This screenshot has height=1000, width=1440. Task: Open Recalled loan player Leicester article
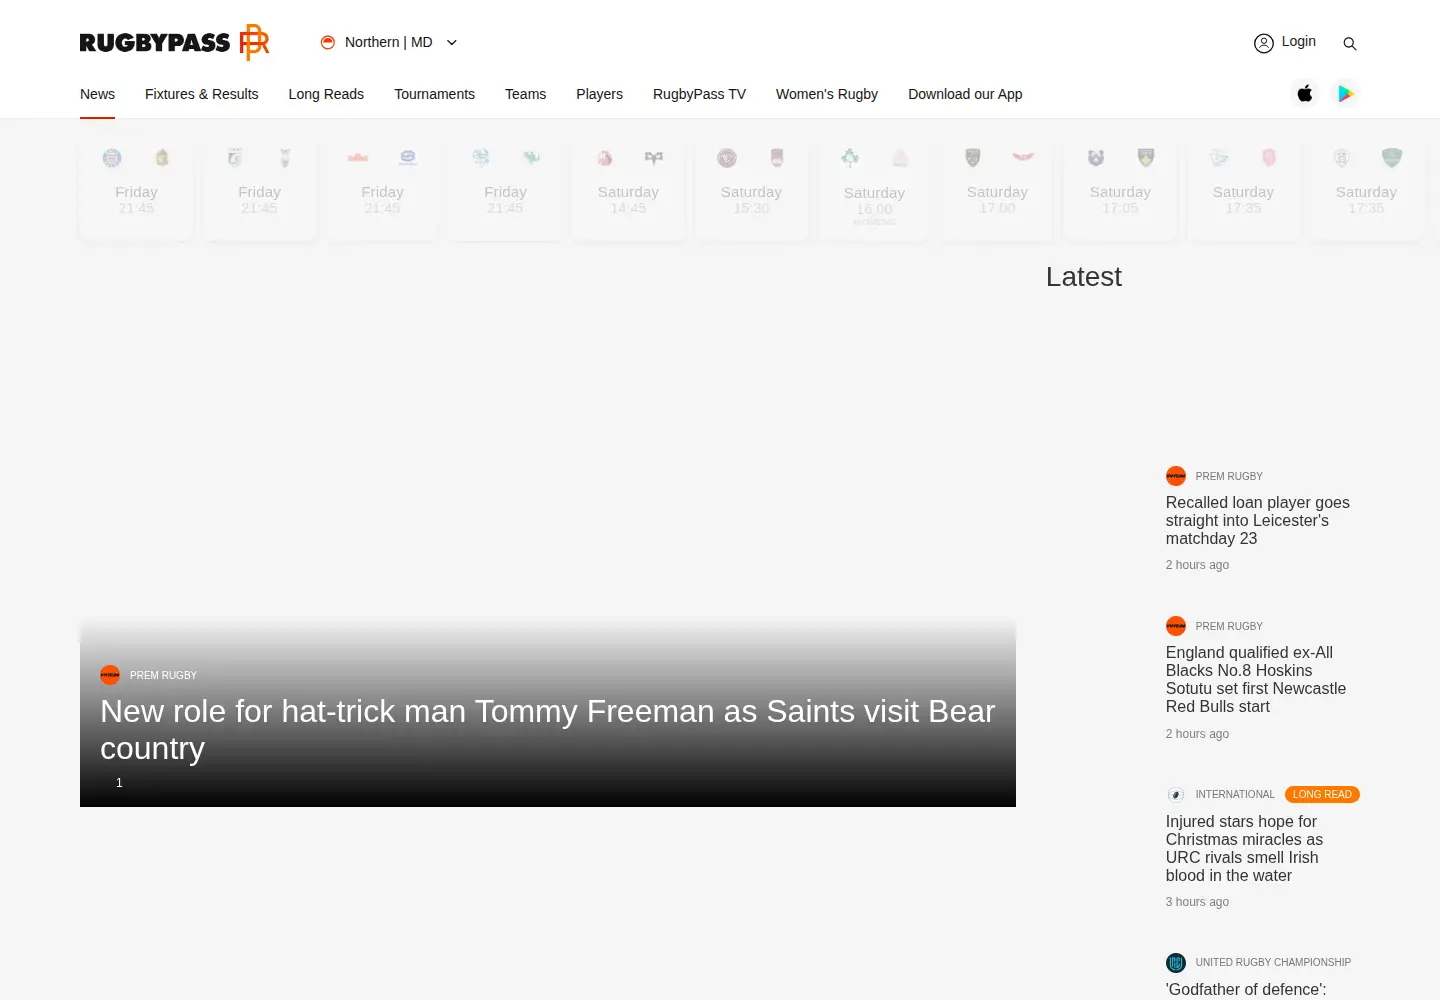click(1257, 520)
